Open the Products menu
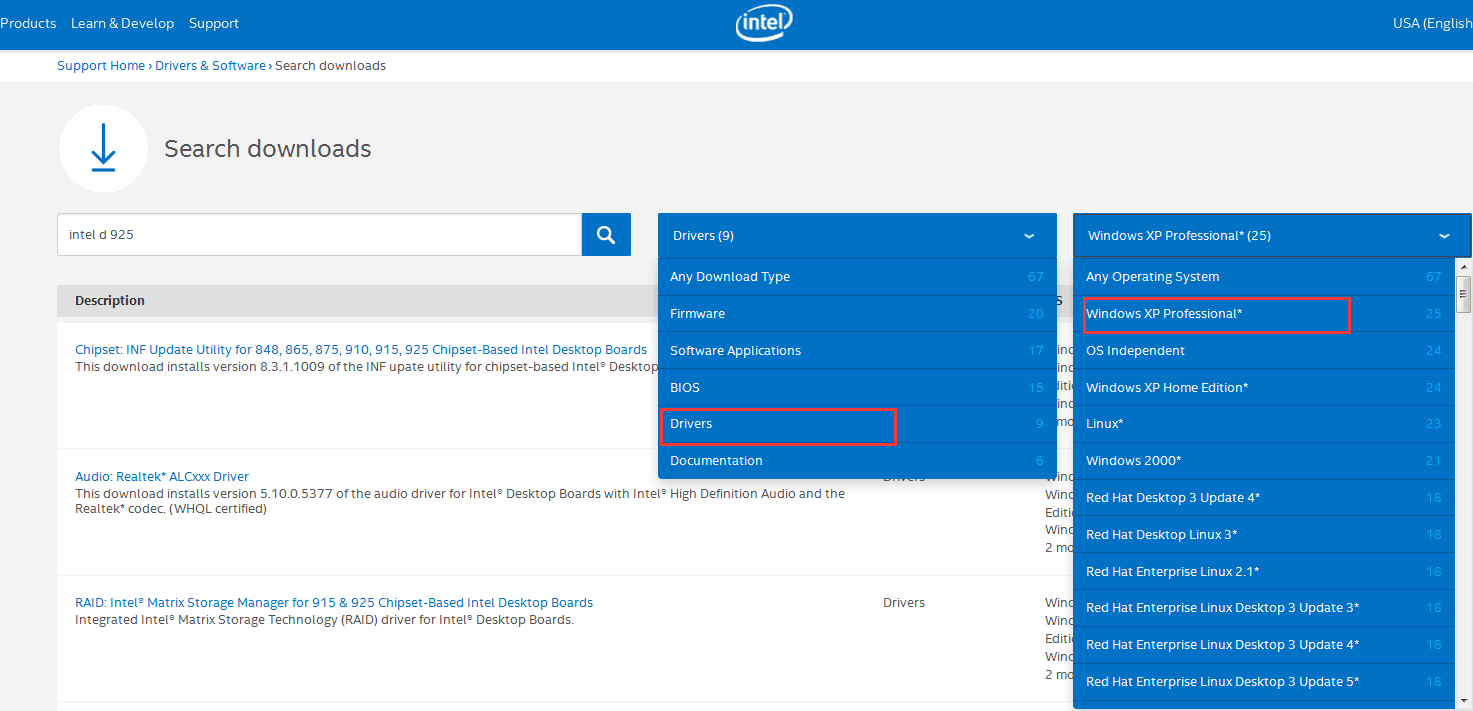This screenshot has height=711, width=1473. (28, 23)
